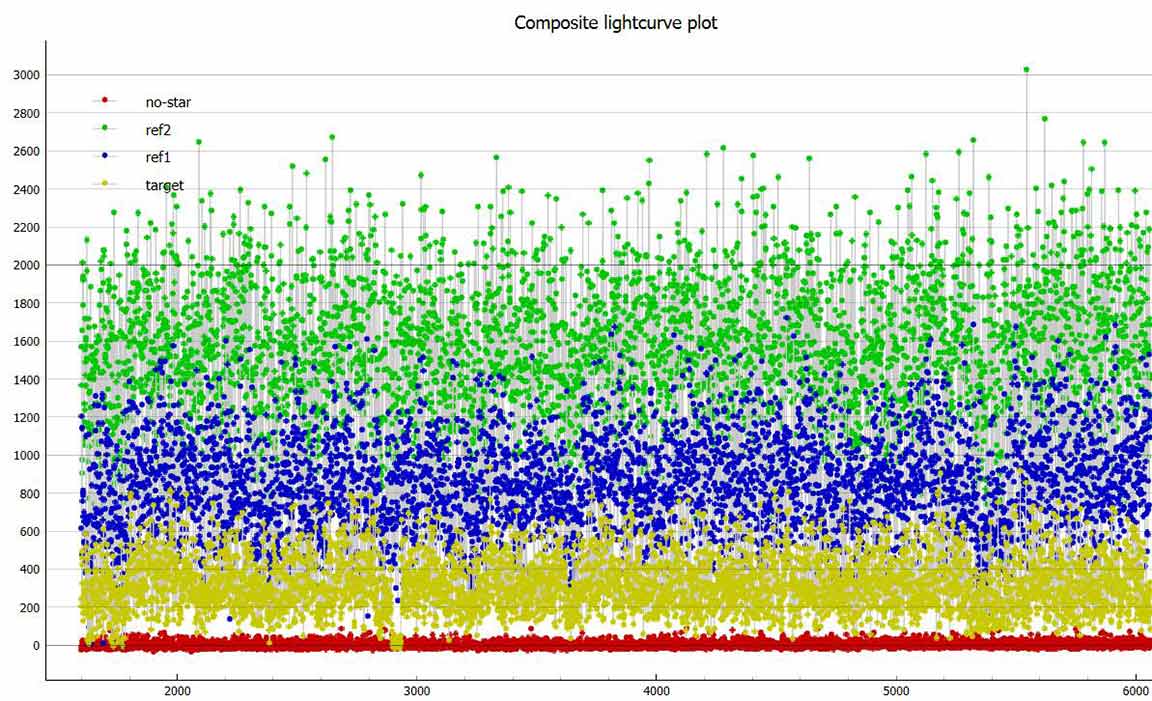Click the "Composite lightcurve plot" title
Viewport: 1152px width, 701px height.
615,22
